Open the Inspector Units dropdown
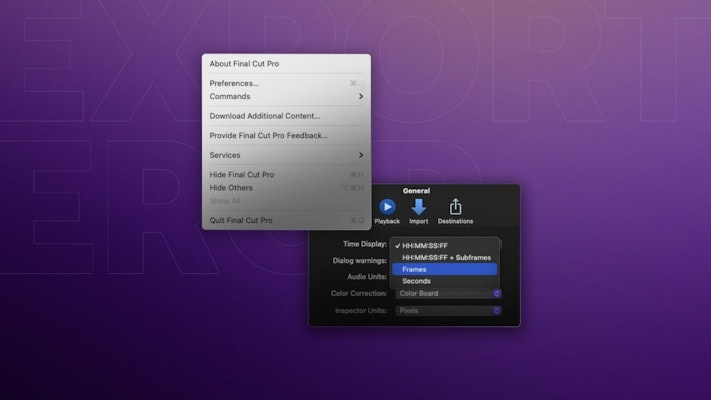This screenshot has width=711, height=400. tap(448, 311)
